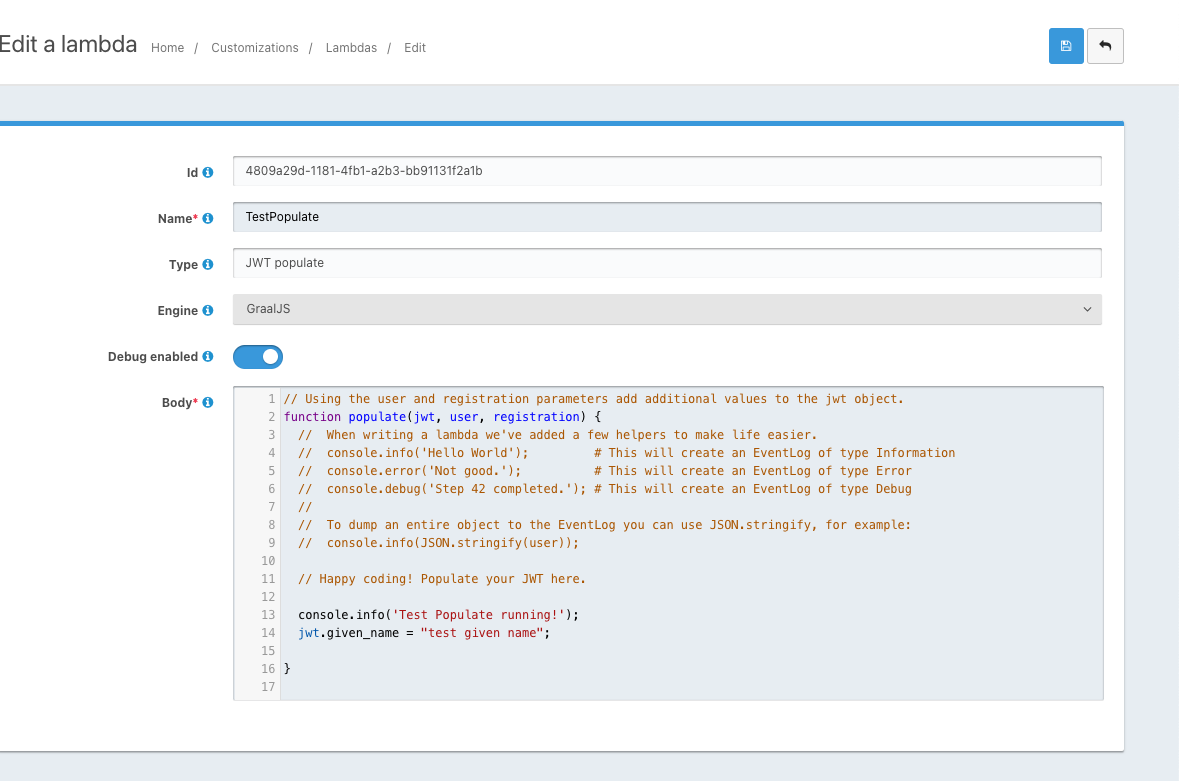Navigate to Home breadcrumb
Image resolution: width=1179 pixels, height=781 pixels.
(167, 47)
